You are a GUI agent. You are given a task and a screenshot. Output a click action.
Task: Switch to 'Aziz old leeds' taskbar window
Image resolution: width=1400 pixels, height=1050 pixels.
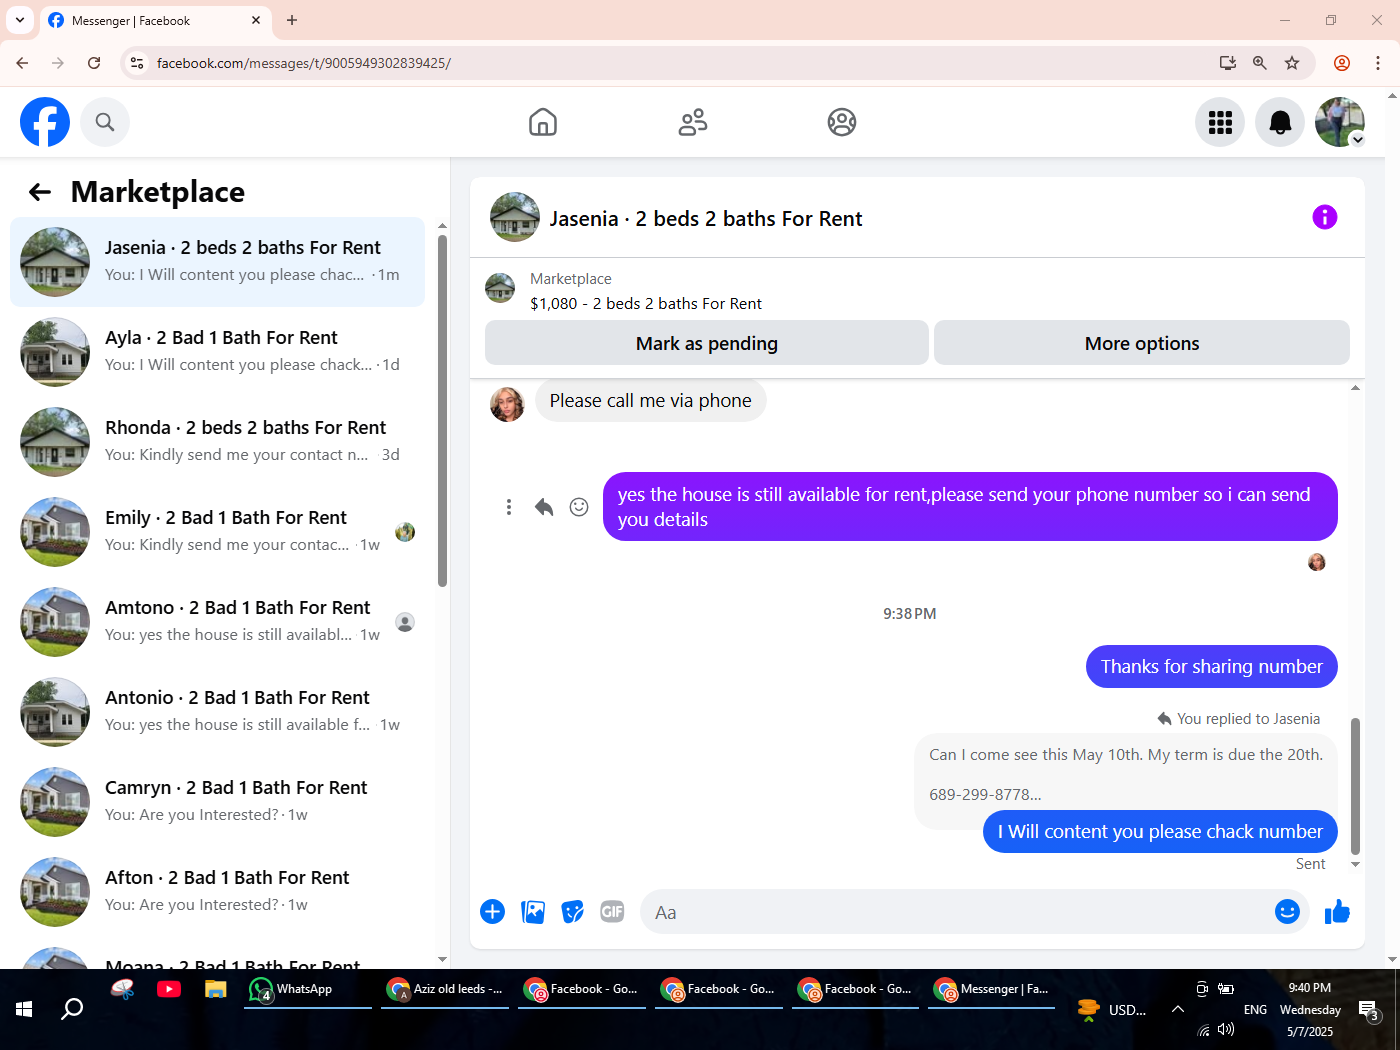pyautogui.click(x=446, y=989)
